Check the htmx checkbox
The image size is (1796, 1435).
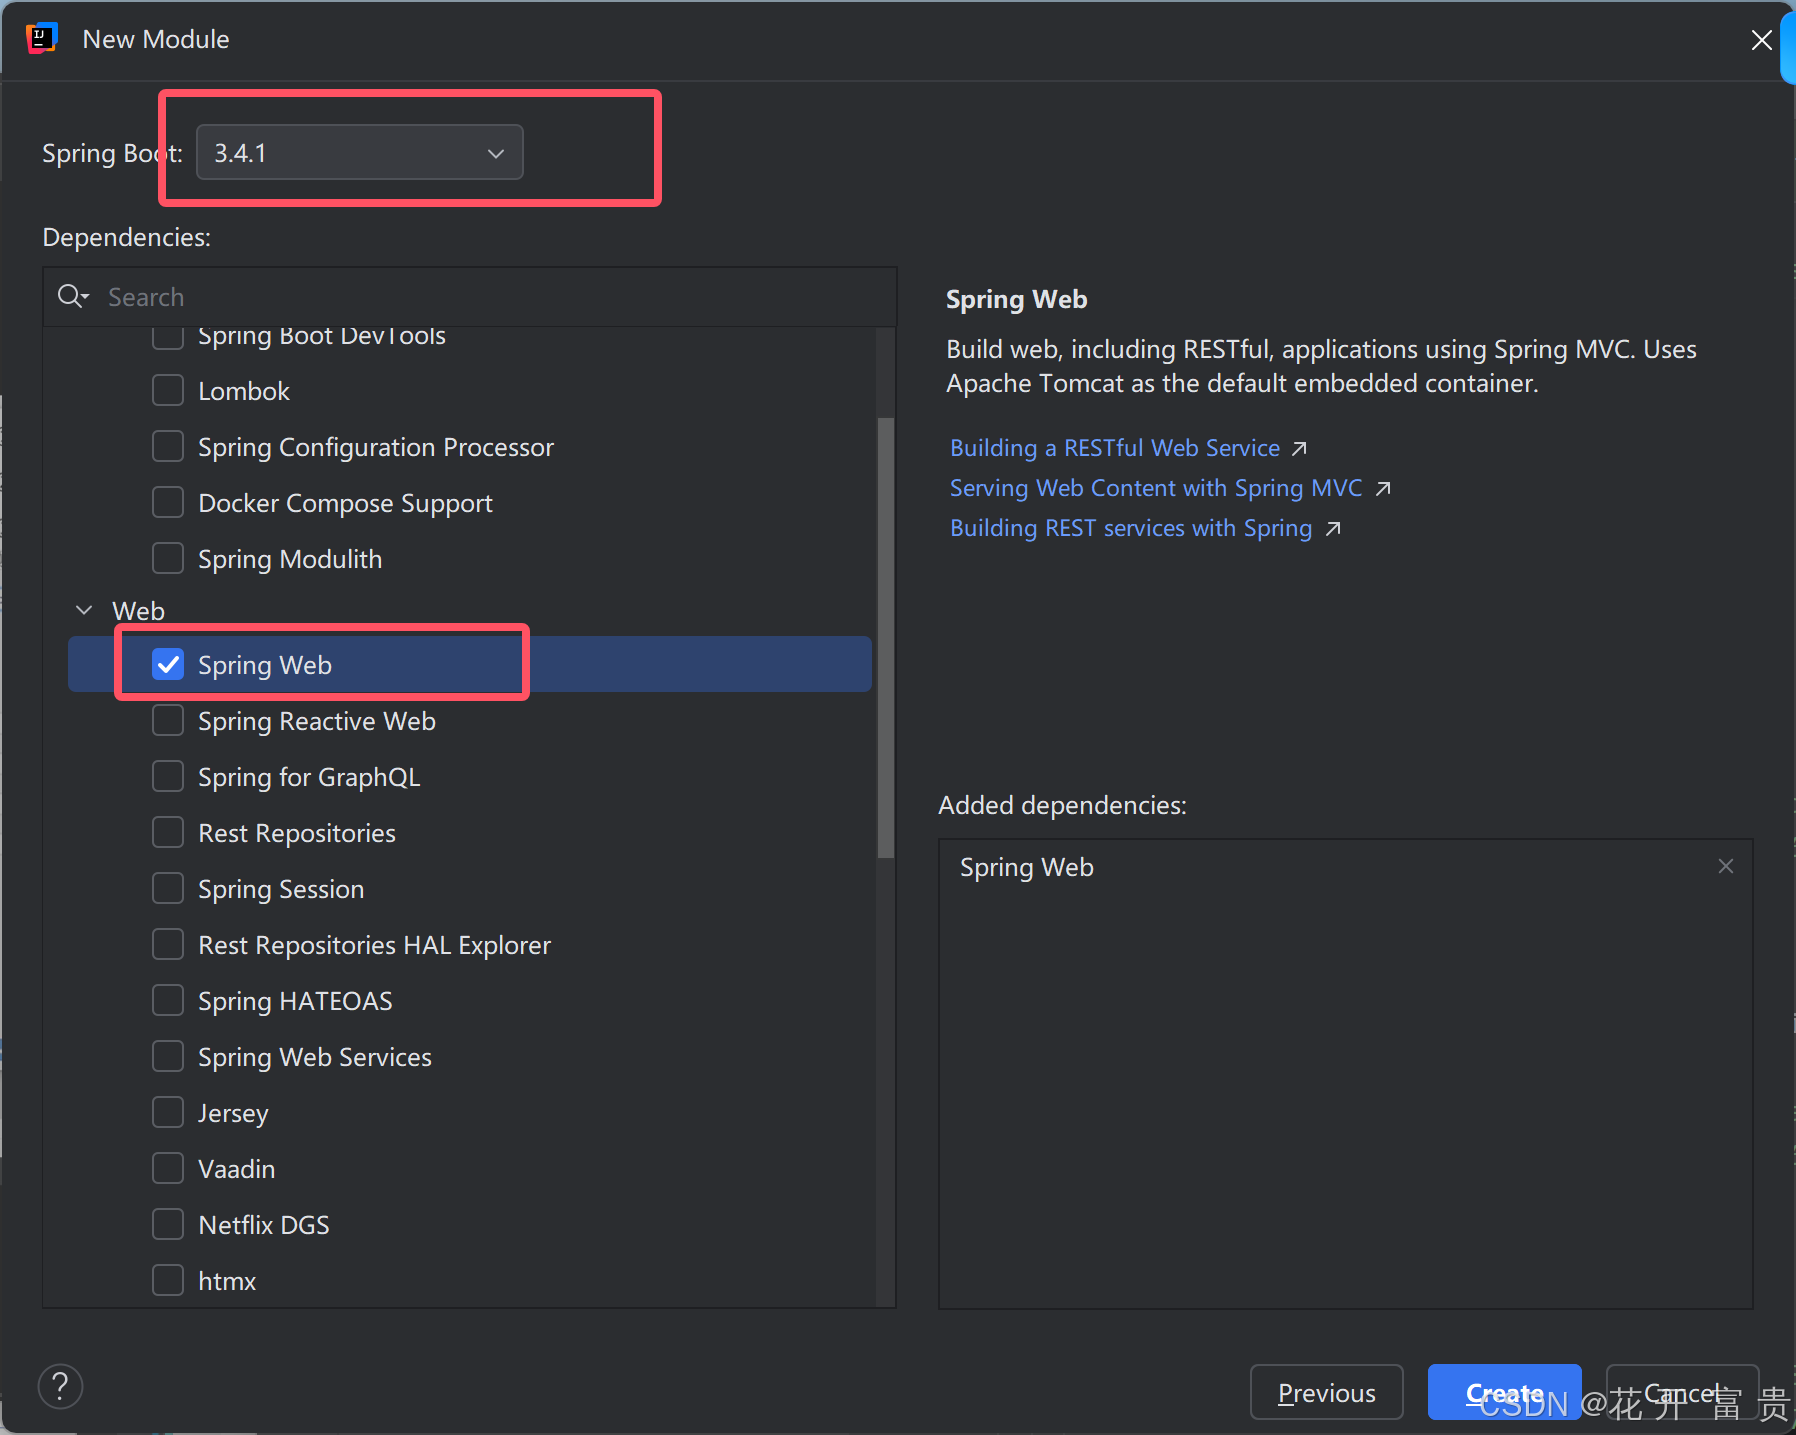coord(168,1280)
